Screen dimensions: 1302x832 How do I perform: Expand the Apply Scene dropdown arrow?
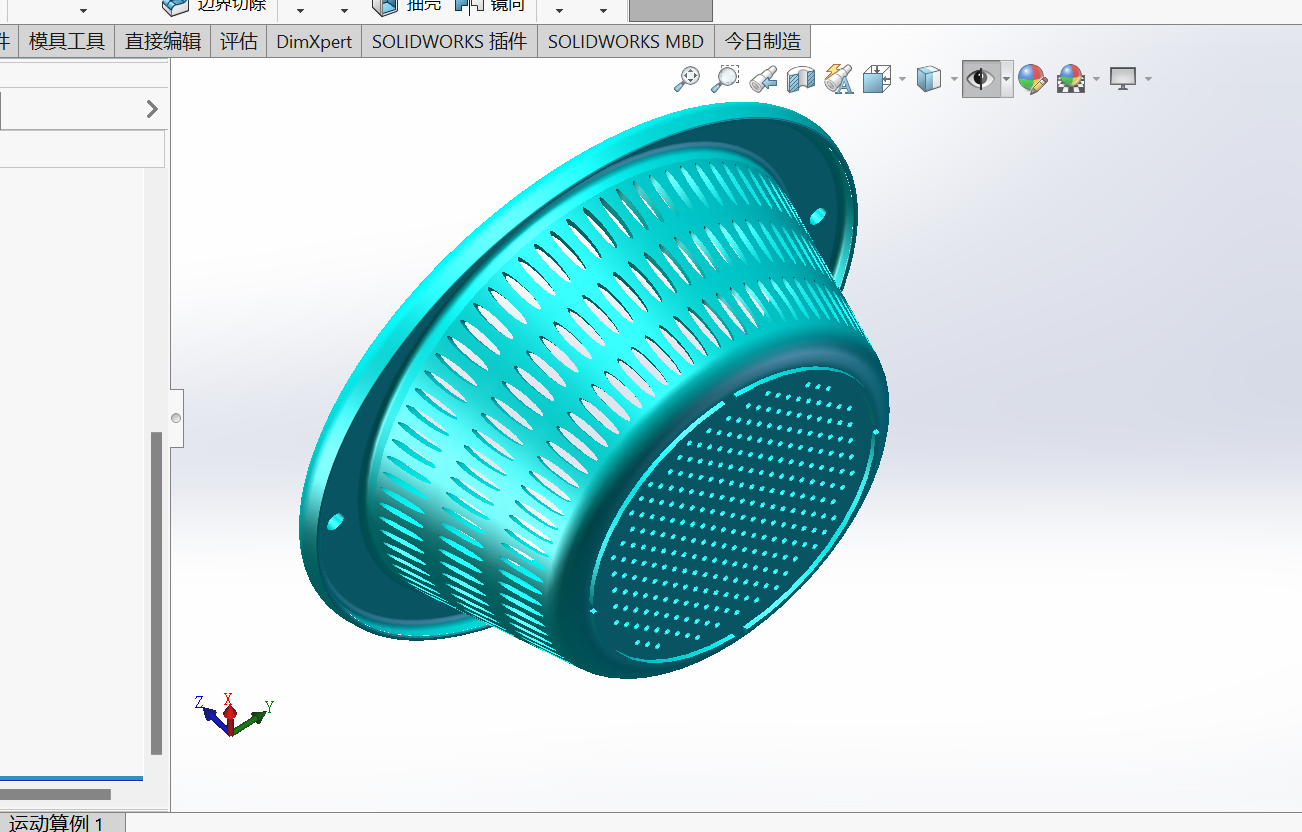pos(1097,79)
